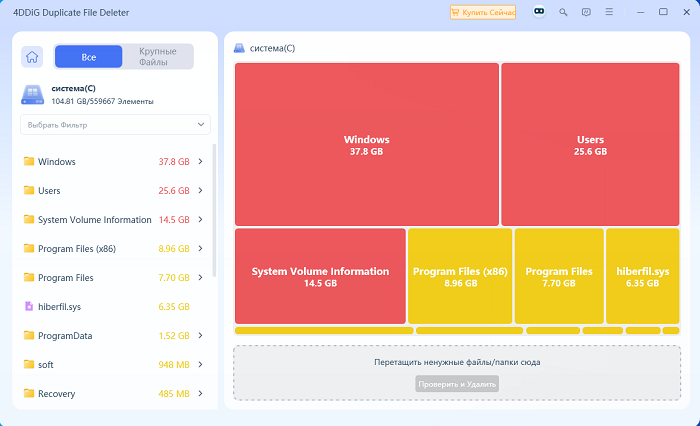Click the Купить Сейчас button
Viewport: 700px width, 426px height.
(x=483, y=12)
